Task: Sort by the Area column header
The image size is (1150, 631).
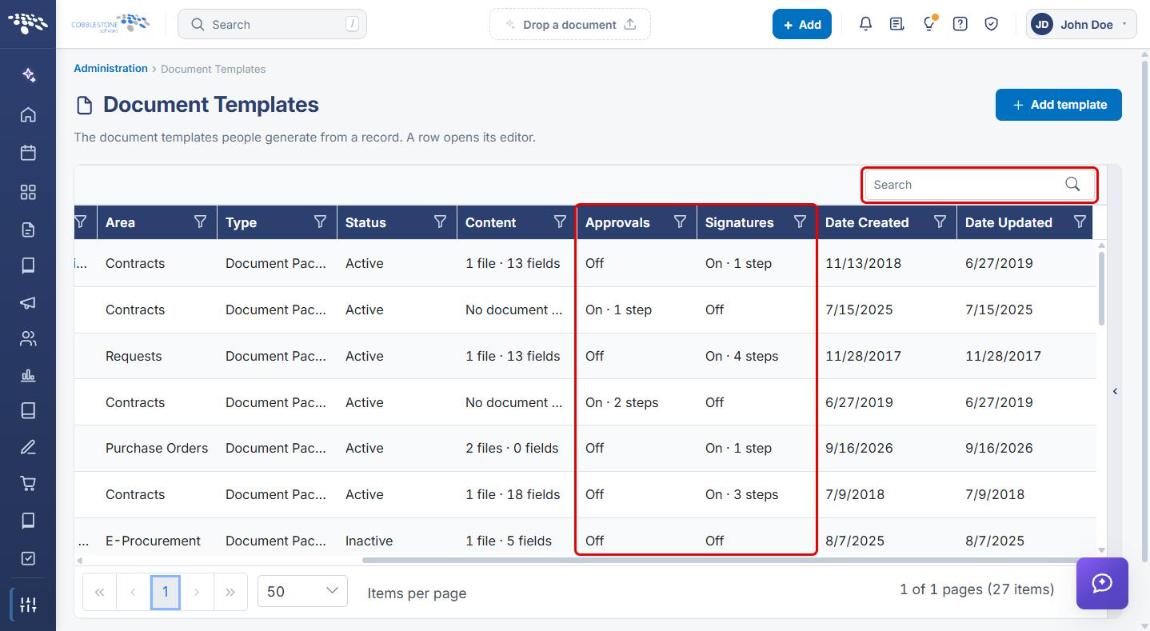Action: (x=120, y=222)
